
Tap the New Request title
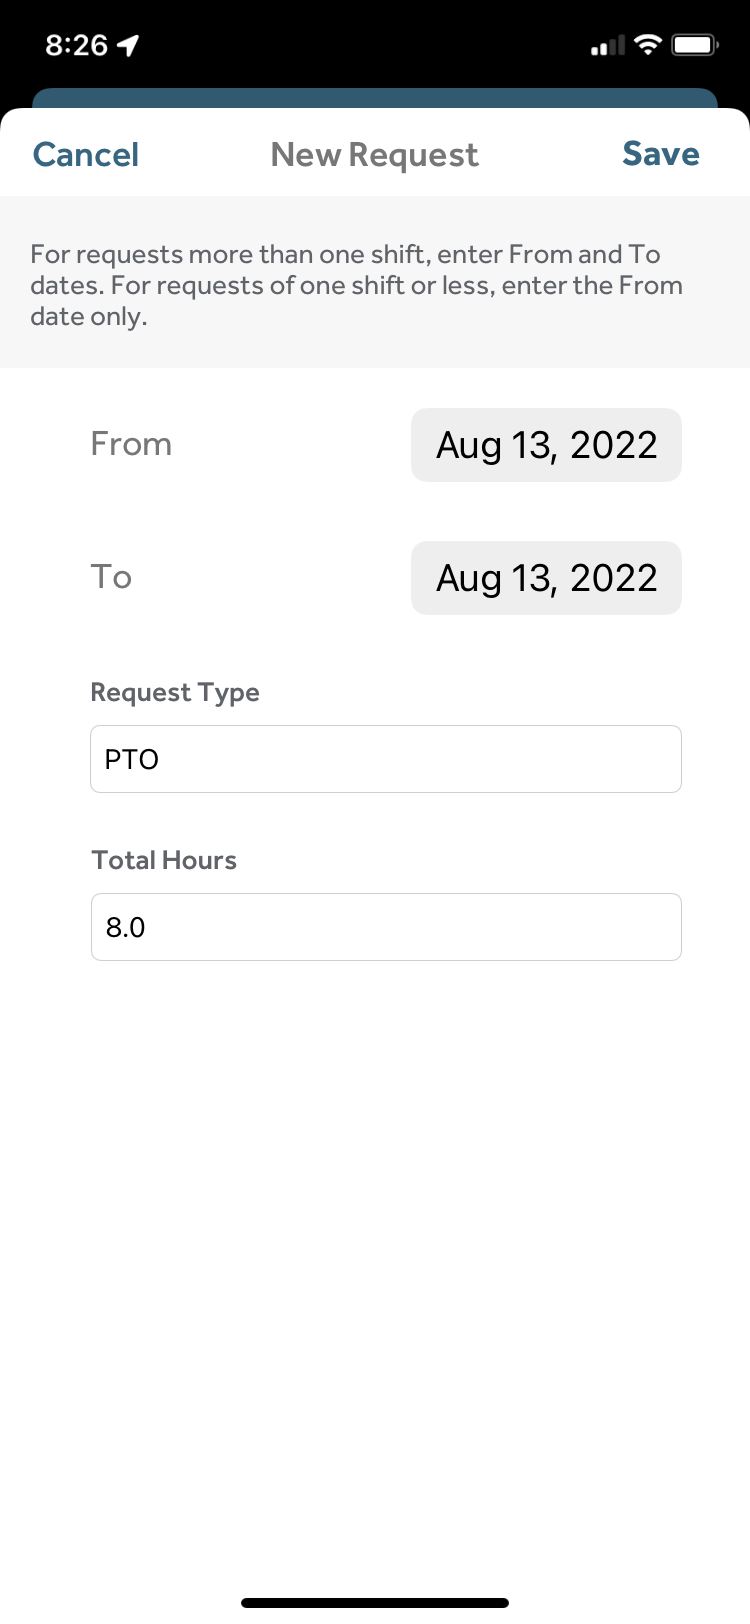(x=374, y=155)
